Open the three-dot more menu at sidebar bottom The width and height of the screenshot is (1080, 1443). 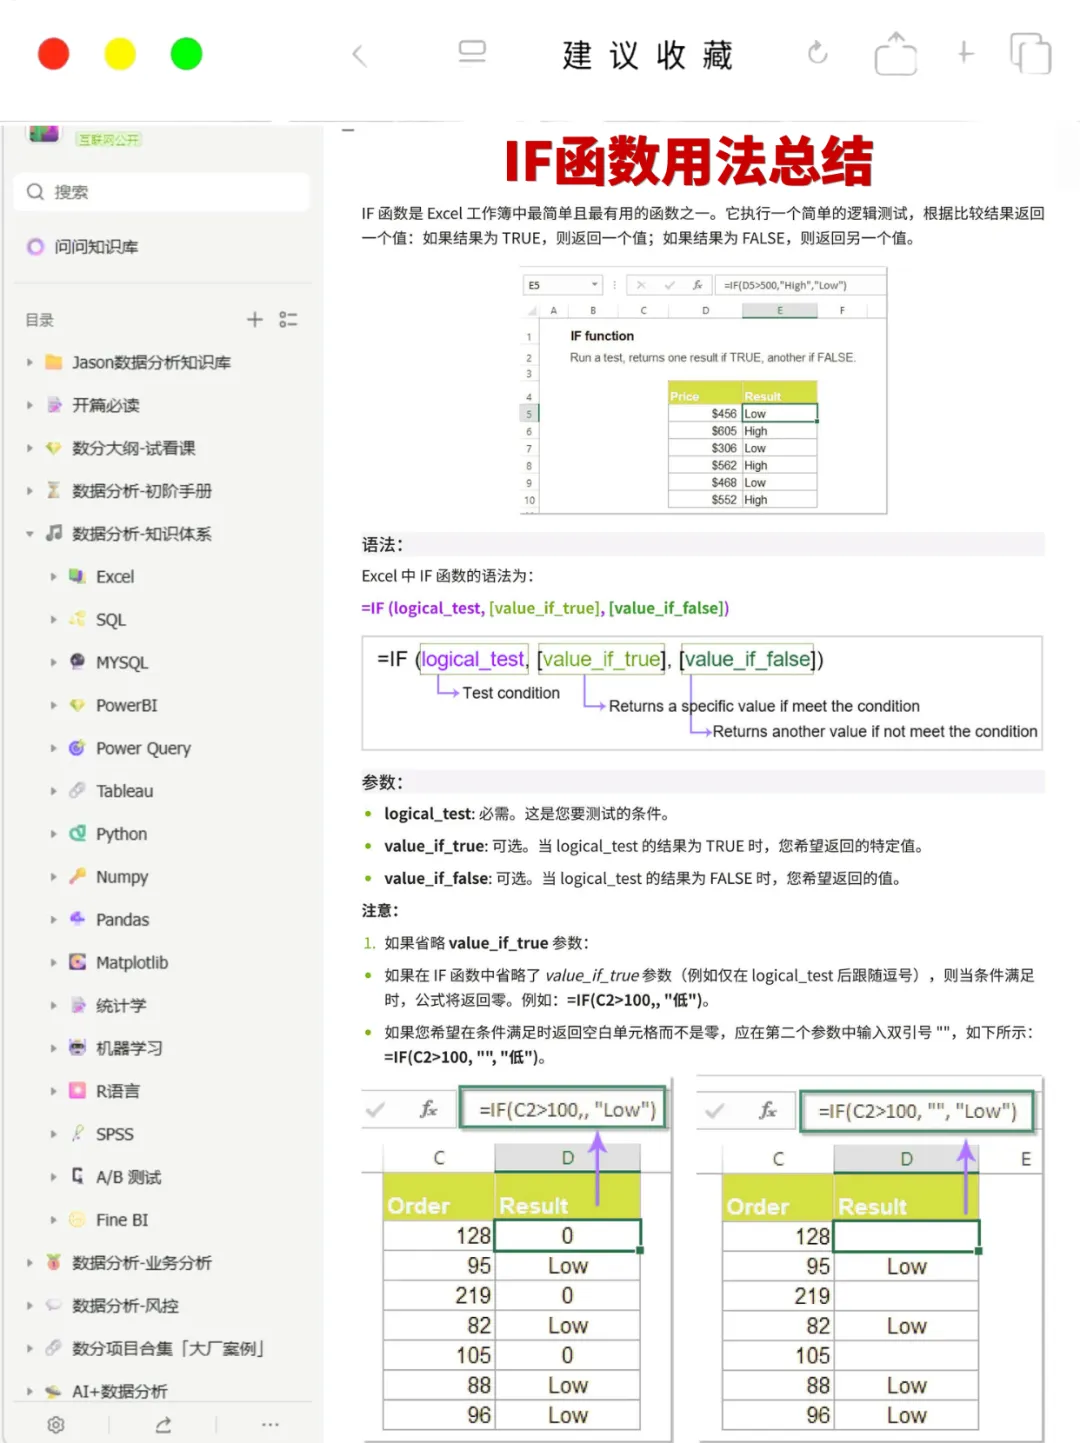(x=270, y=1425)
